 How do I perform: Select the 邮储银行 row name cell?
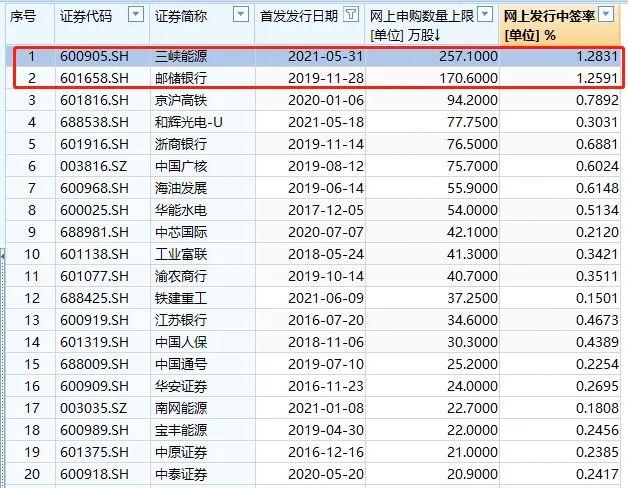point(182,78)
